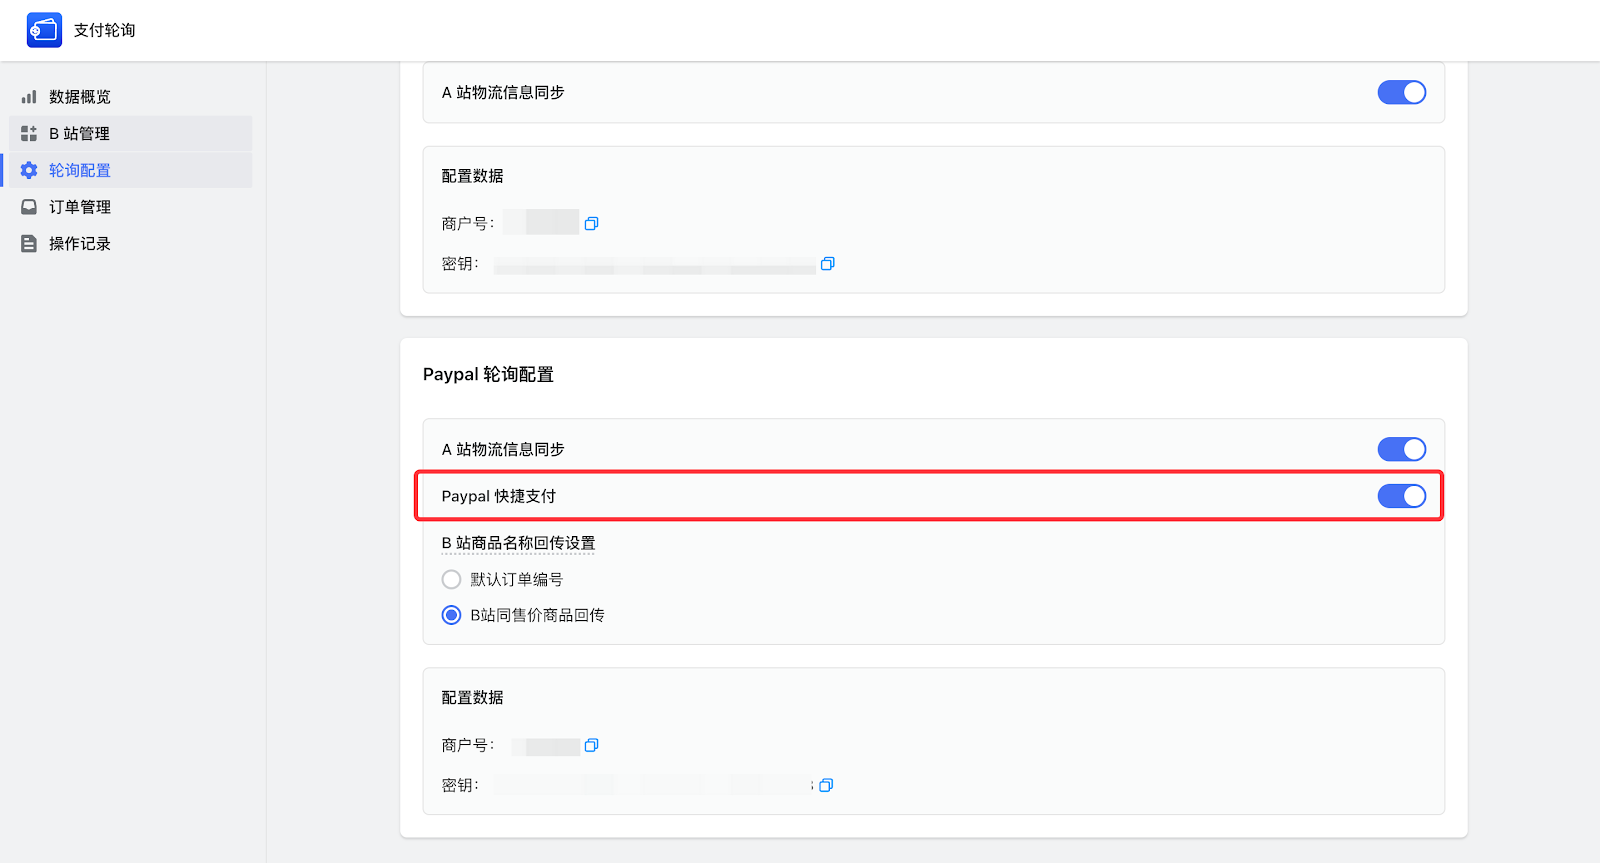Click the 支付轮询 app logo icon

(x=44, y=30)
